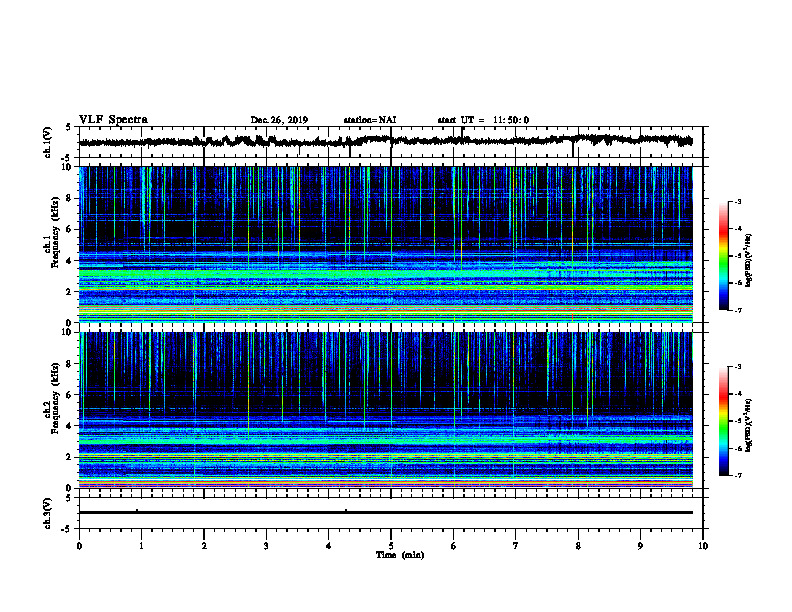Click the "ch.3(V)" waveform axis label

[47, 513]
